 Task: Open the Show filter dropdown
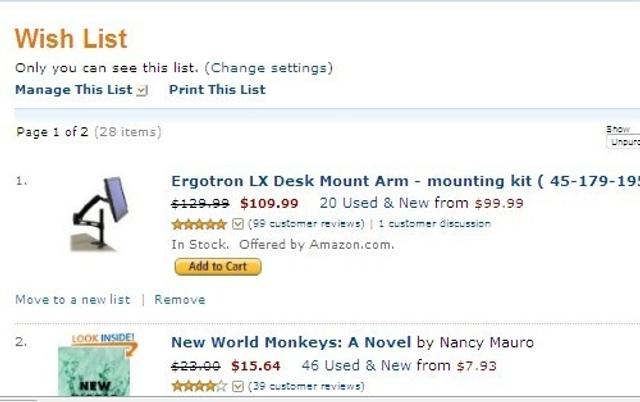pos(622,142)
